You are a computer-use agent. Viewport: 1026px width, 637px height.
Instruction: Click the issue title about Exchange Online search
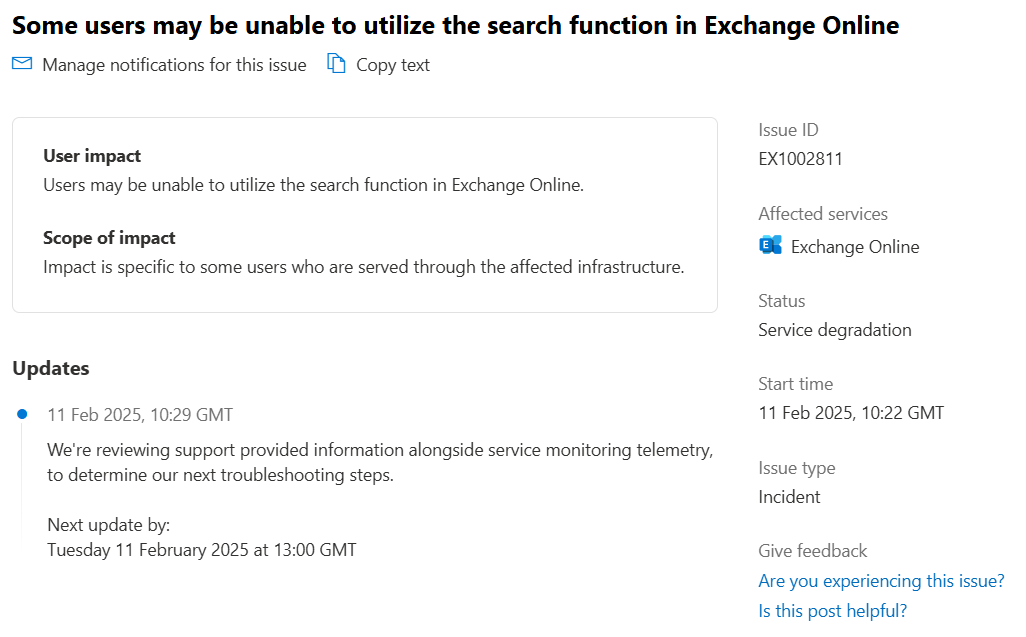[455, 26]
